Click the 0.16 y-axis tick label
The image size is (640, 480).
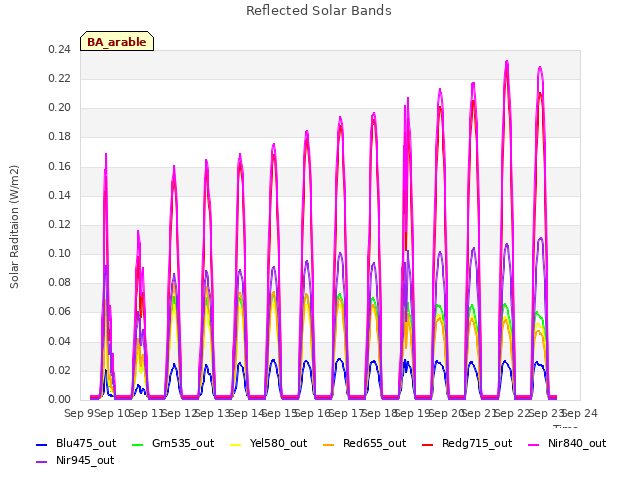coord(59,166)
